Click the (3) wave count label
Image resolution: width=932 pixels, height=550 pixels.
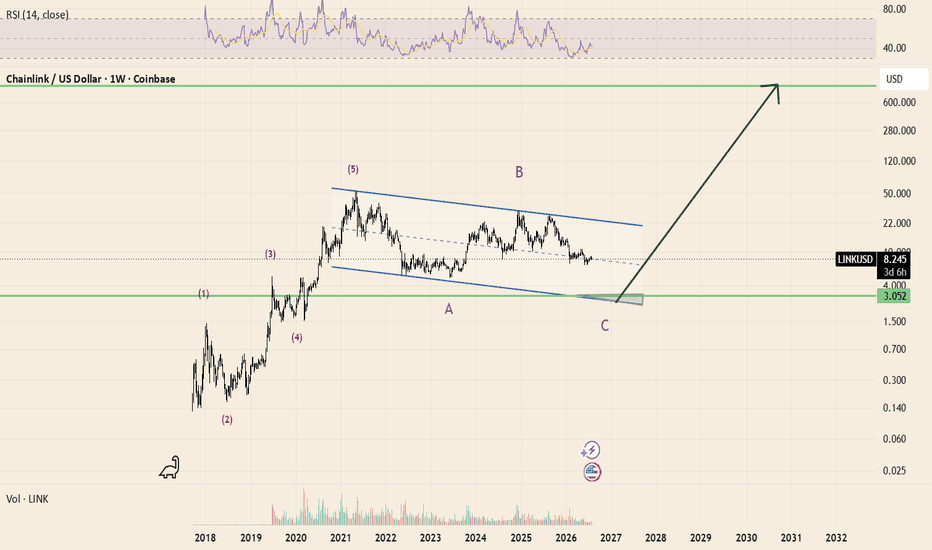click(x=270, y=254)
